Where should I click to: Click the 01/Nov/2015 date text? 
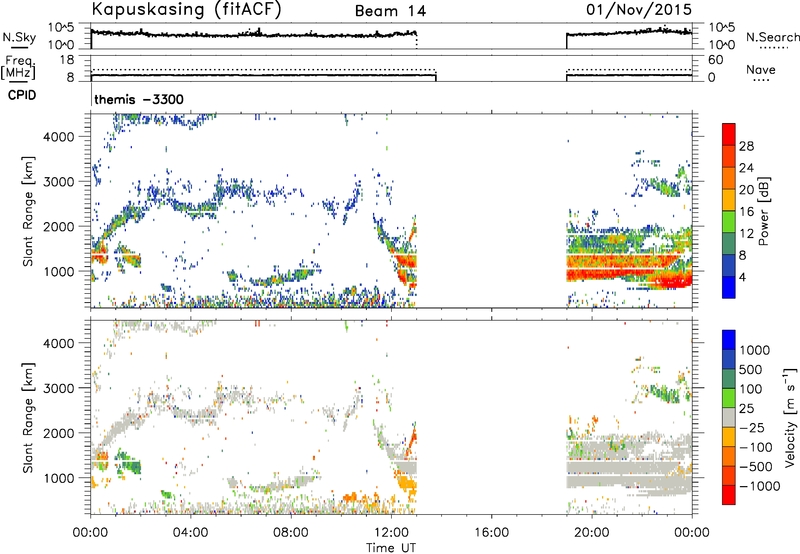[x=639, y=9]
